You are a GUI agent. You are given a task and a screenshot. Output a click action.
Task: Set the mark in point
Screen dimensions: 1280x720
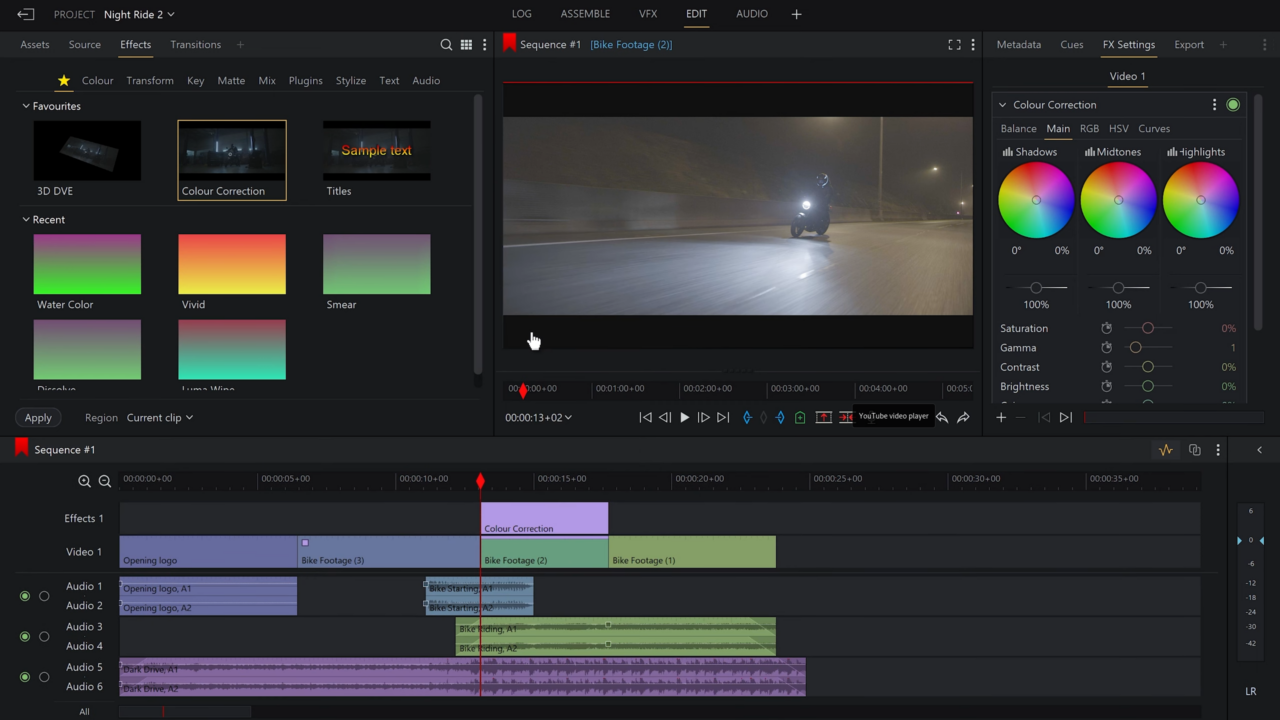(x=746, y=418)
